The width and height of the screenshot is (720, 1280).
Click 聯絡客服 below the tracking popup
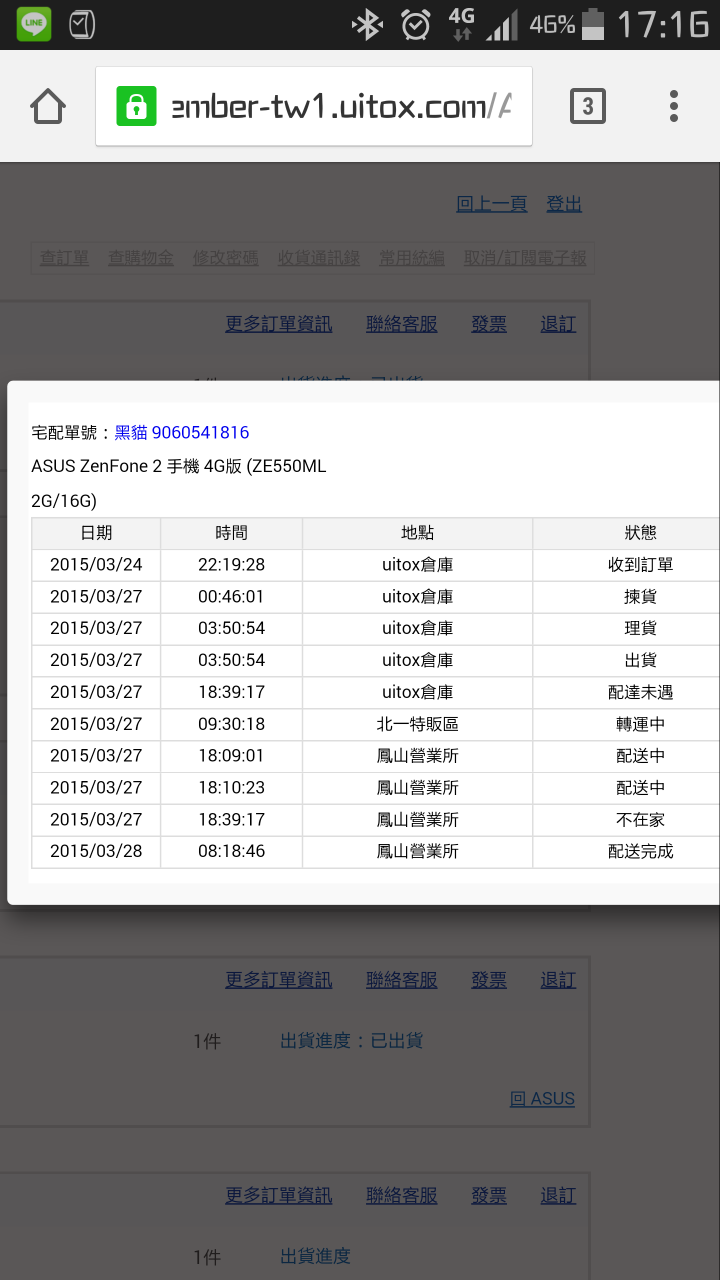coord(402,980)
